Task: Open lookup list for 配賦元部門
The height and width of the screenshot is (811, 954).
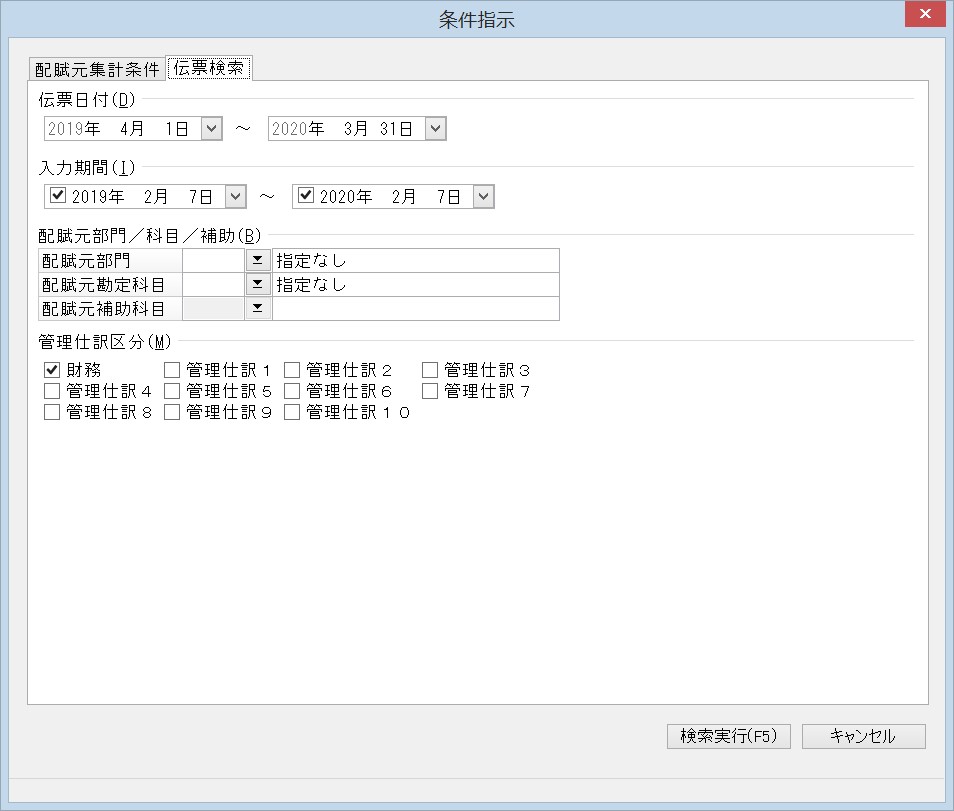Action: click(257, 260)
